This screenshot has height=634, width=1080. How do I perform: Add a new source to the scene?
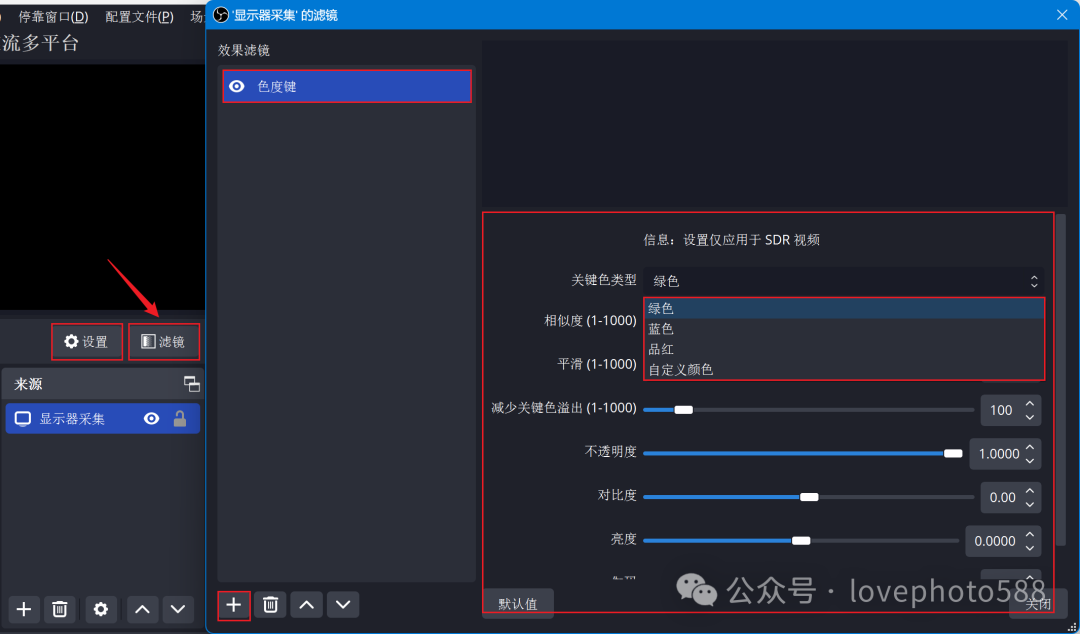(x=23, y=609)
